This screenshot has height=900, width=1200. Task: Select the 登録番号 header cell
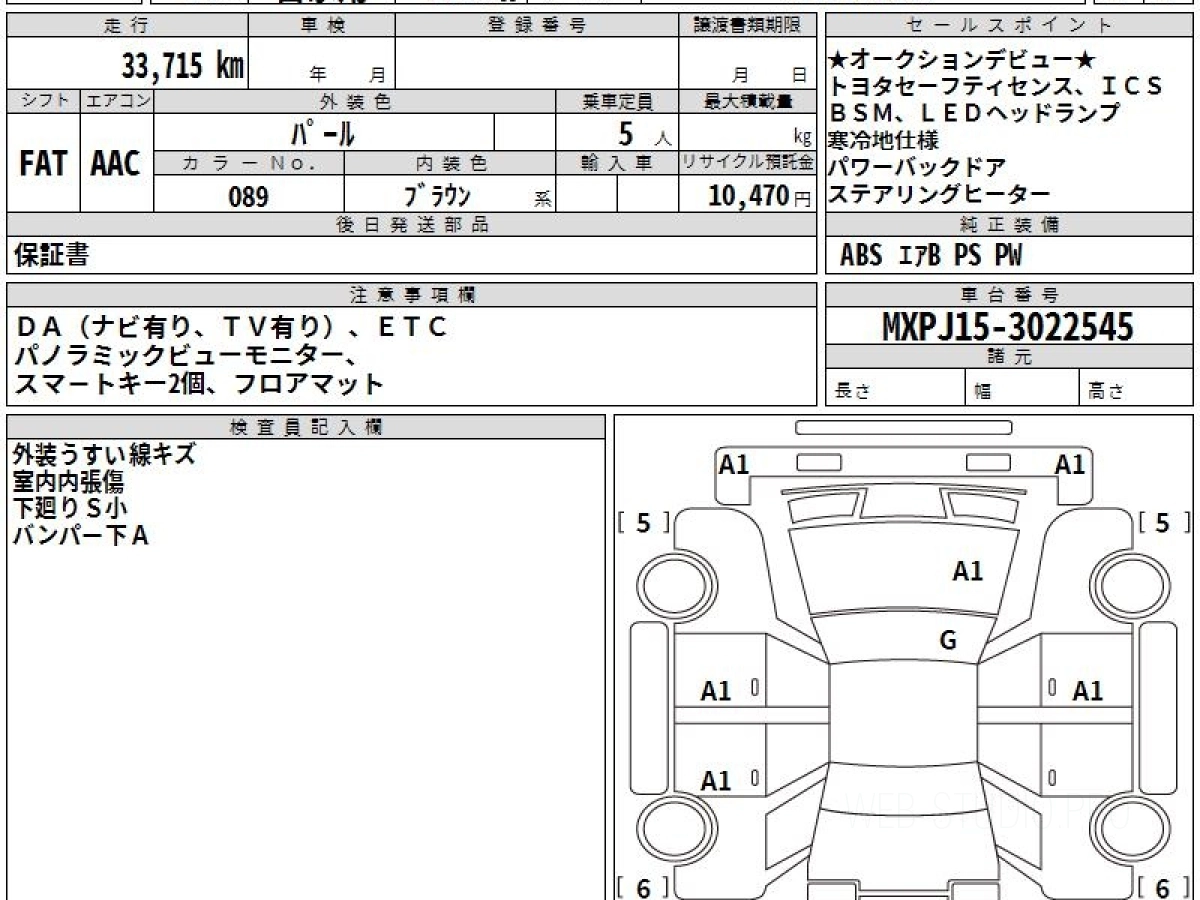(537, 25)
